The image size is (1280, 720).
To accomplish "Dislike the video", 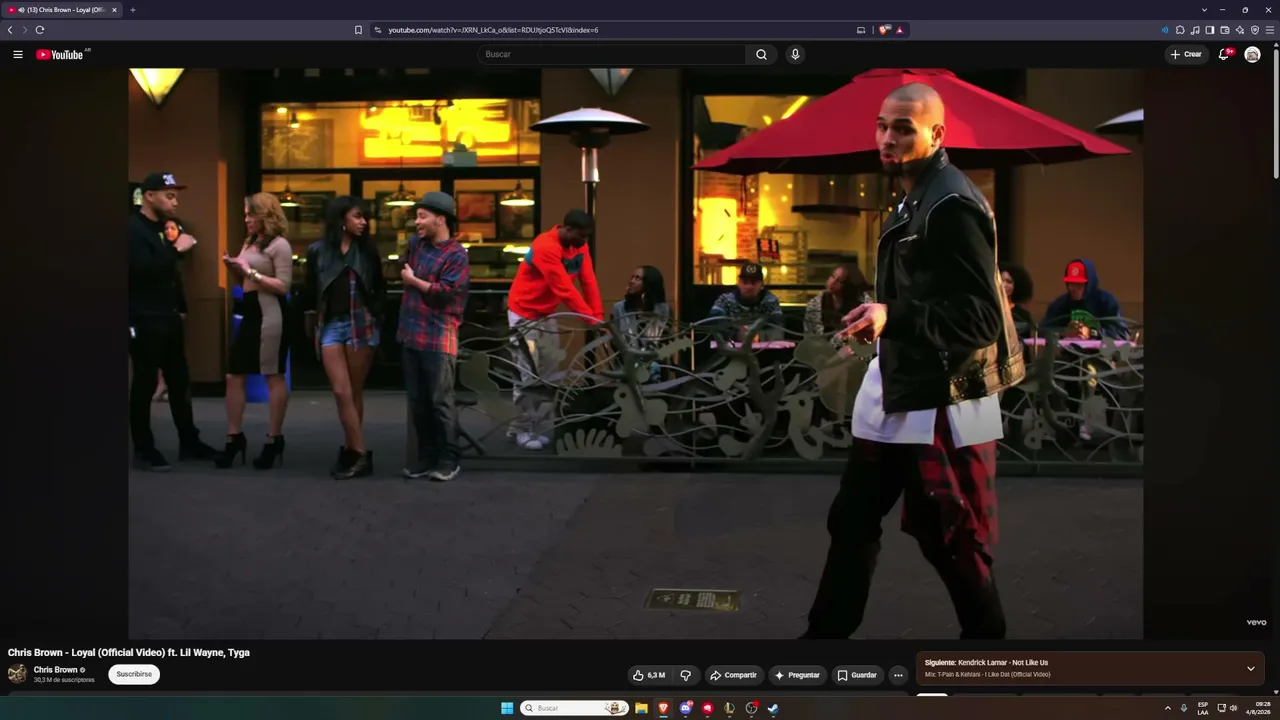I will point(685,675).
